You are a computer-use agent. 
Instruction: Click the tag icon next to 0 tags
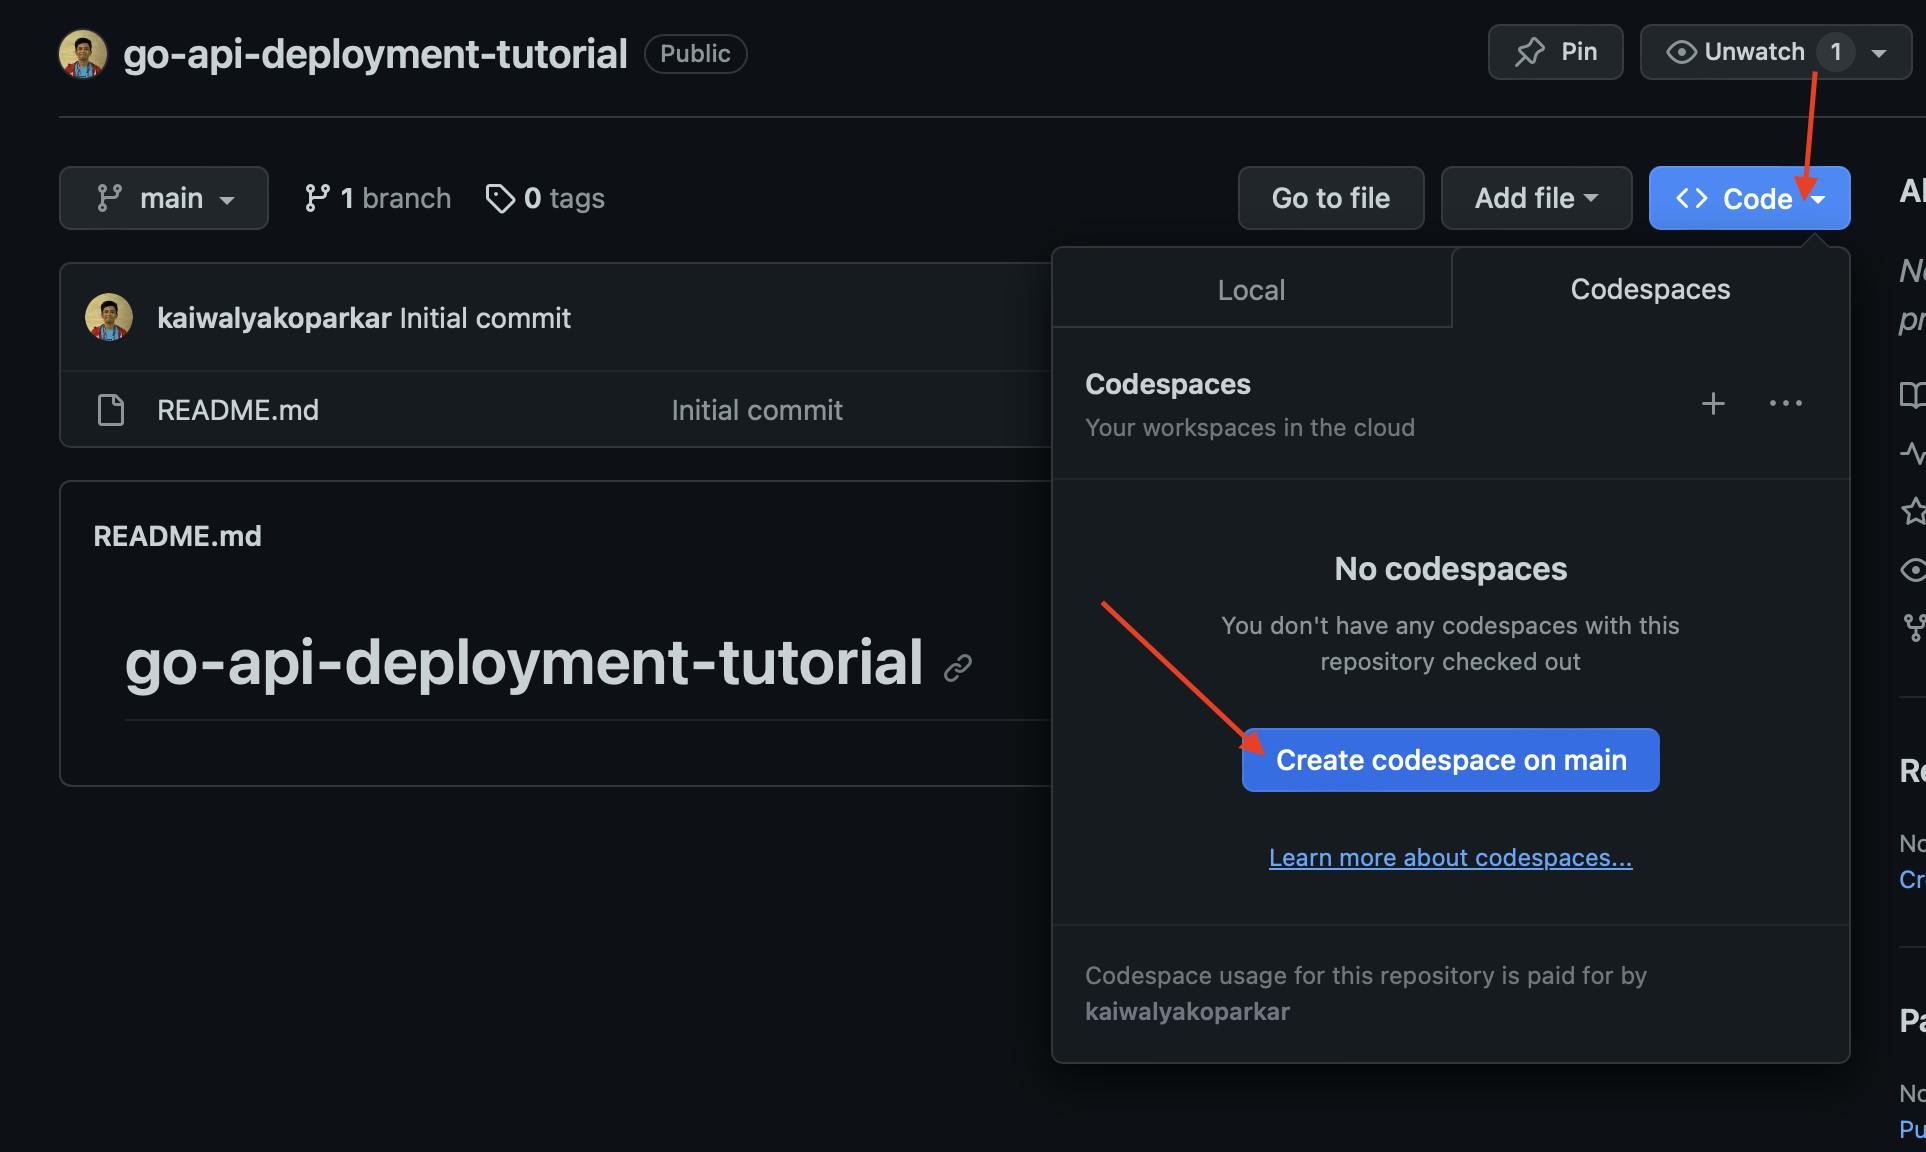(x=498, y=197)
